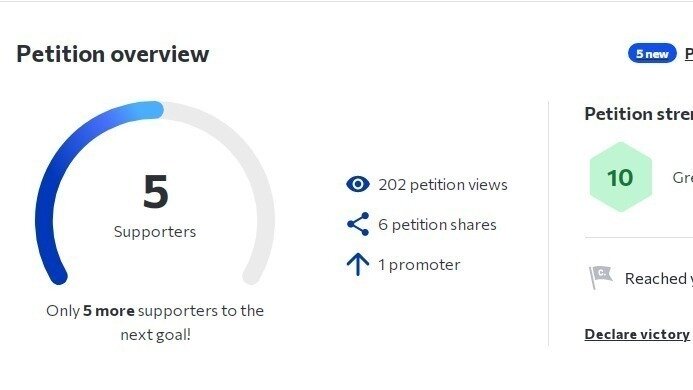The height and width of the screenshot is (390, 693).
Task: Click the 'Petition overview' heading
Action: pyautogui.click(x=113, y=54)
